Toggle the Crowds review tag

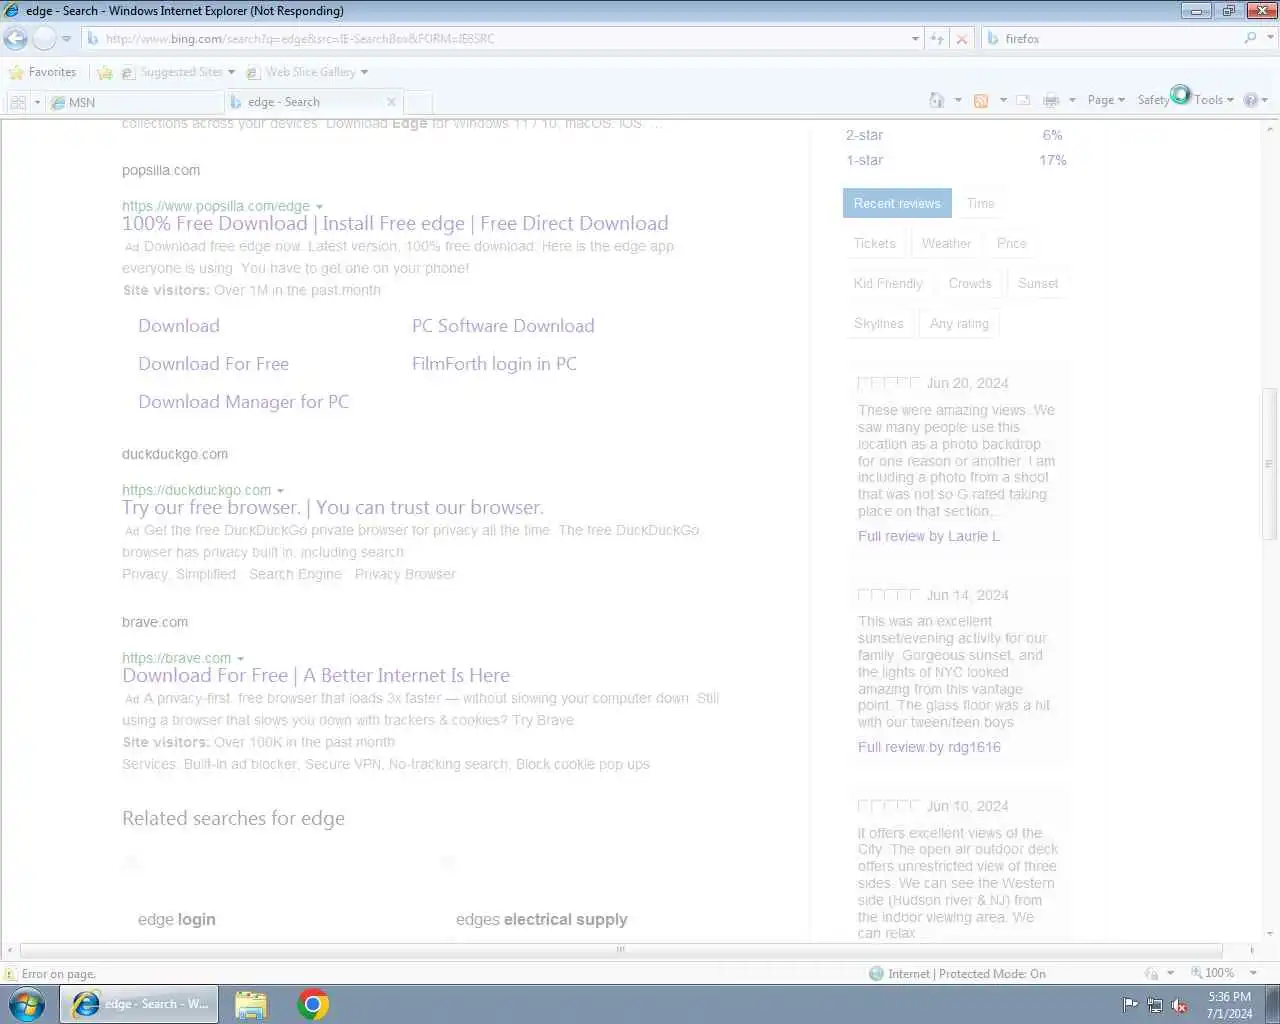pos(970,283)
